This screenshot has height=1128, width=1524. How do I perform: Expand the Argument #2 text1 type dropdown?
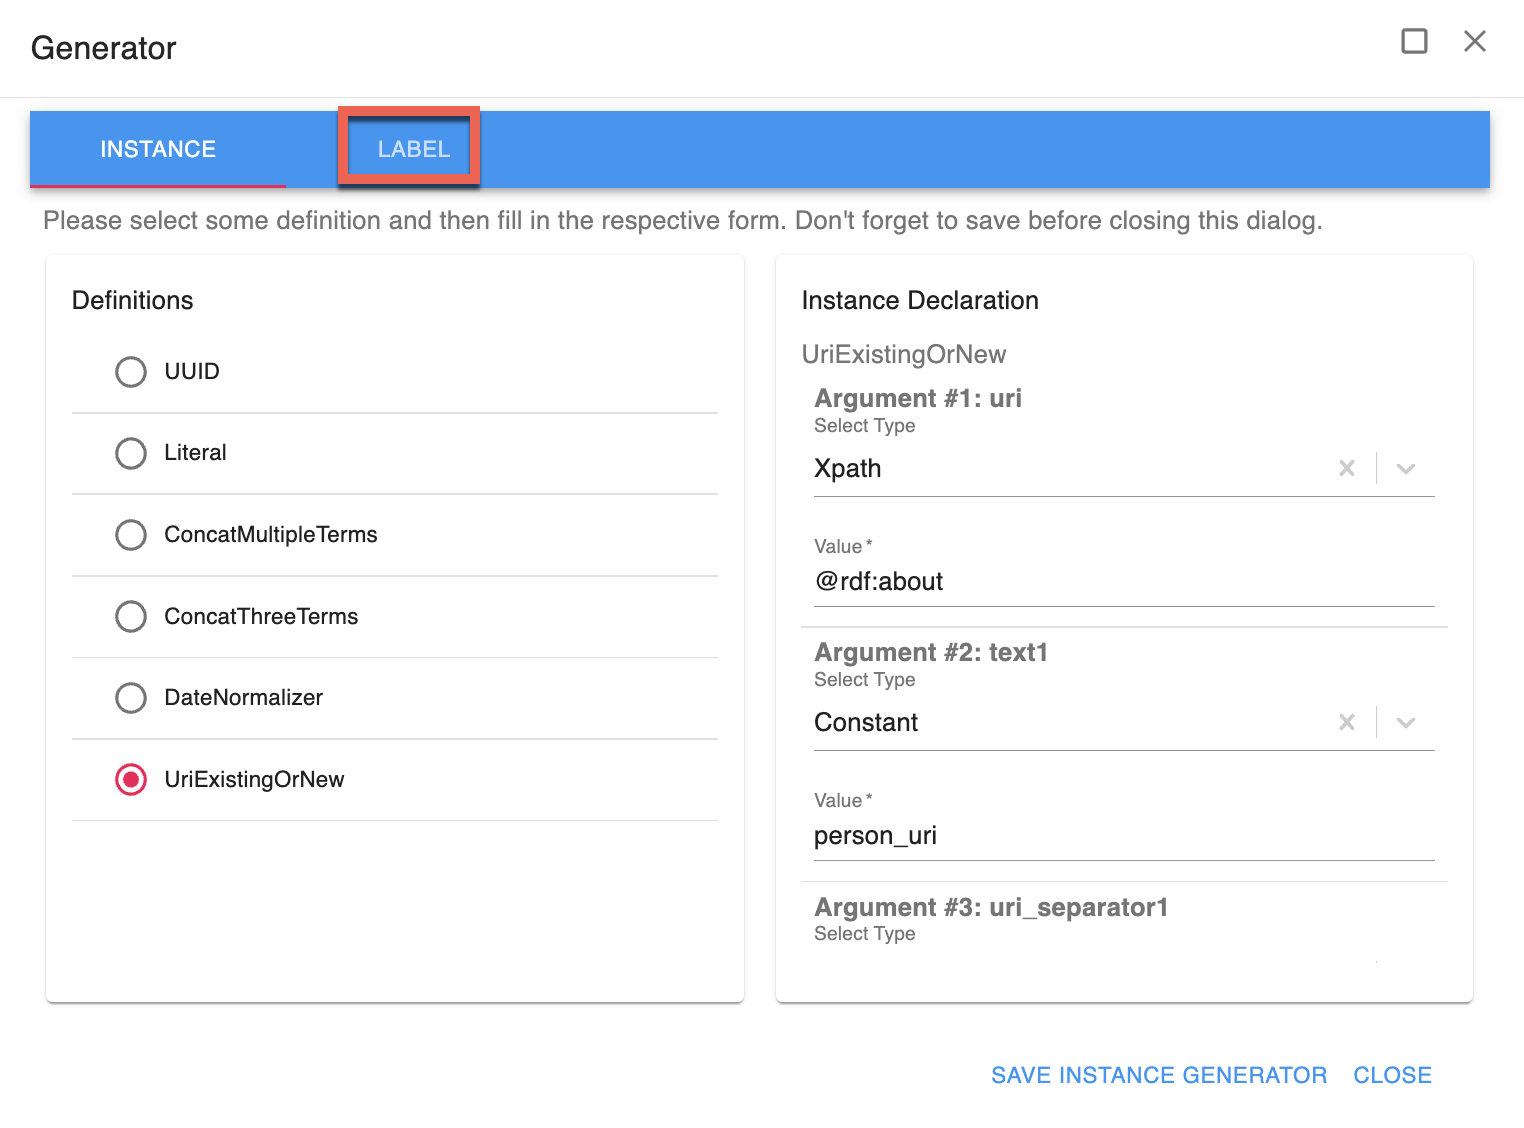[1405, 722]
